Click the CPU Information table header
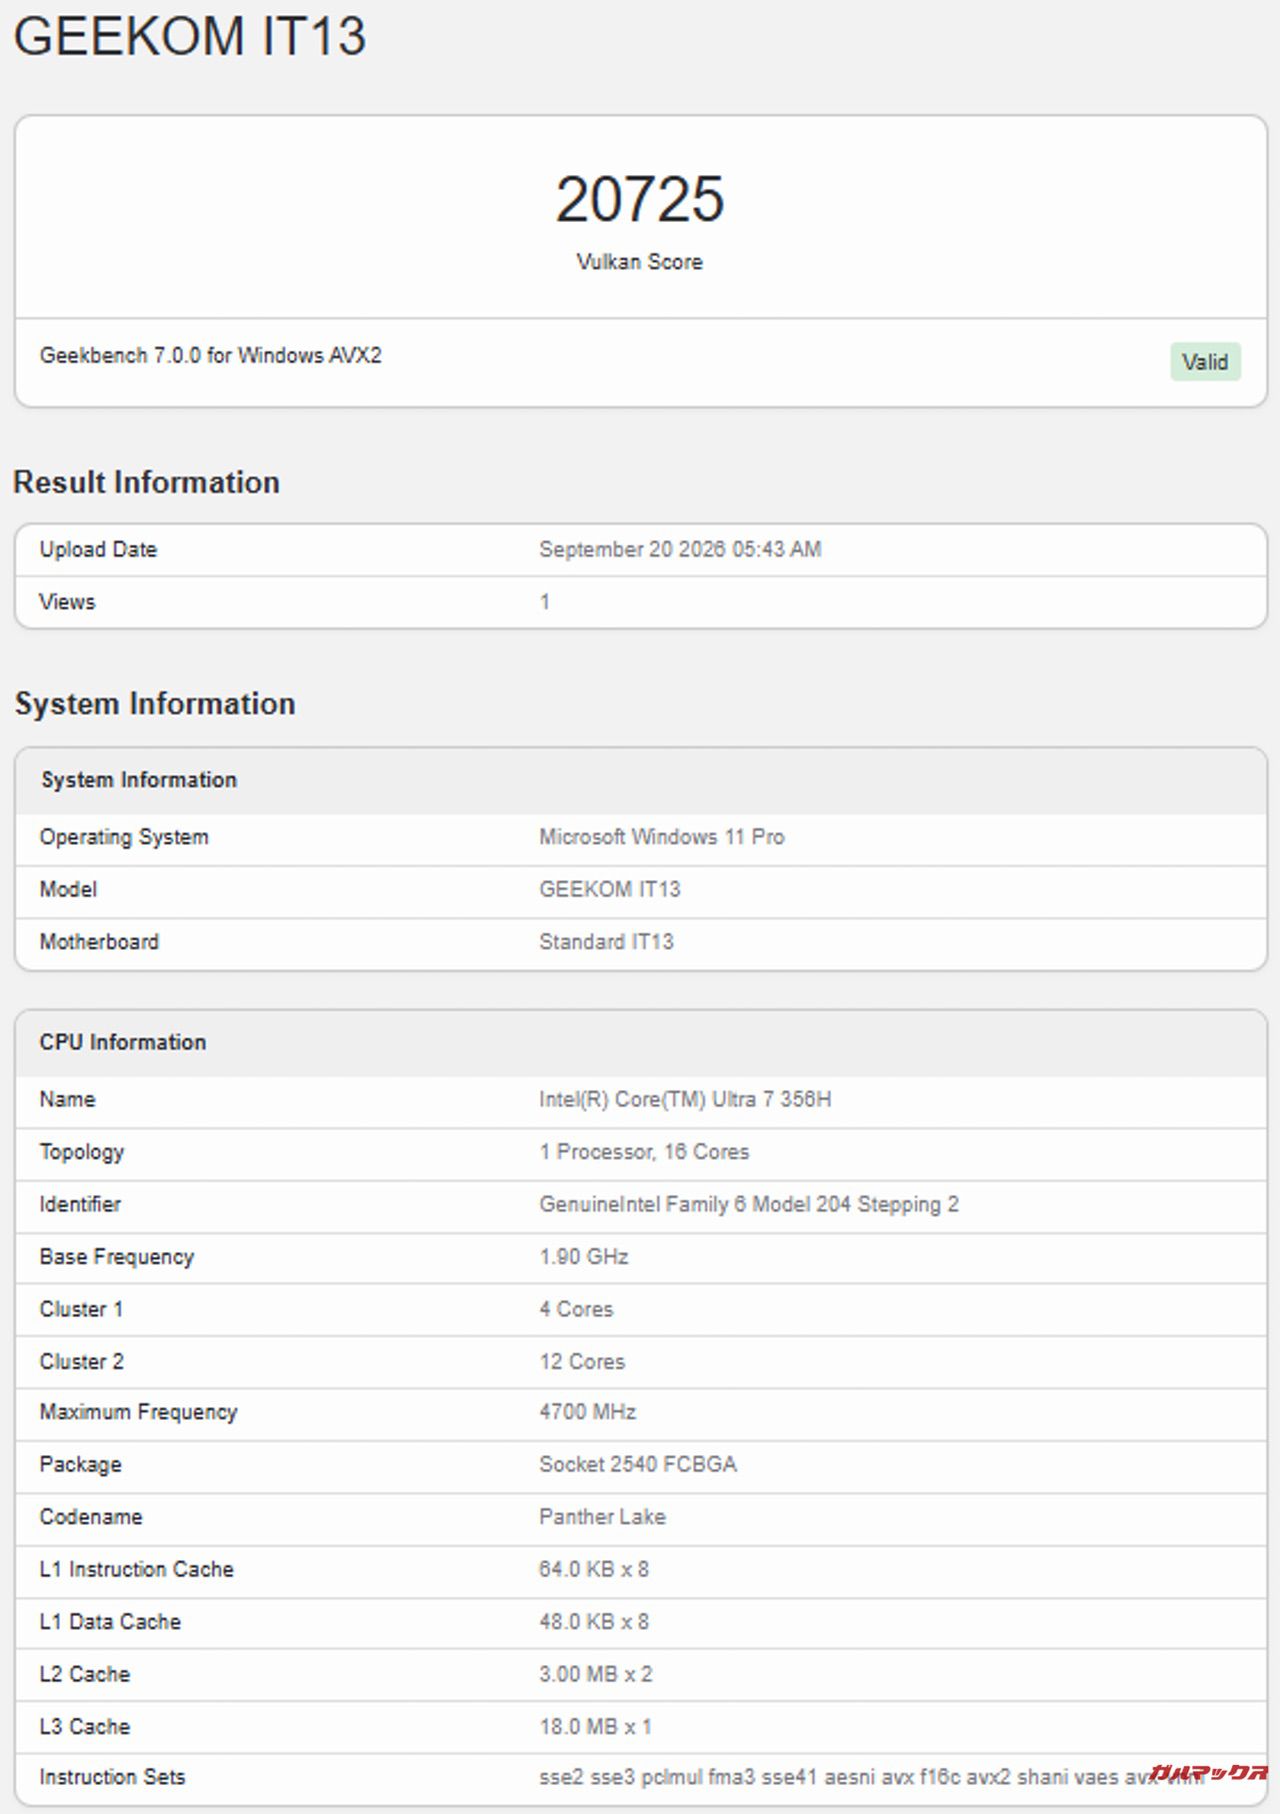Image resolution: width=1280 pixels, height=1814 pixels. click(x=123, y=1042)
